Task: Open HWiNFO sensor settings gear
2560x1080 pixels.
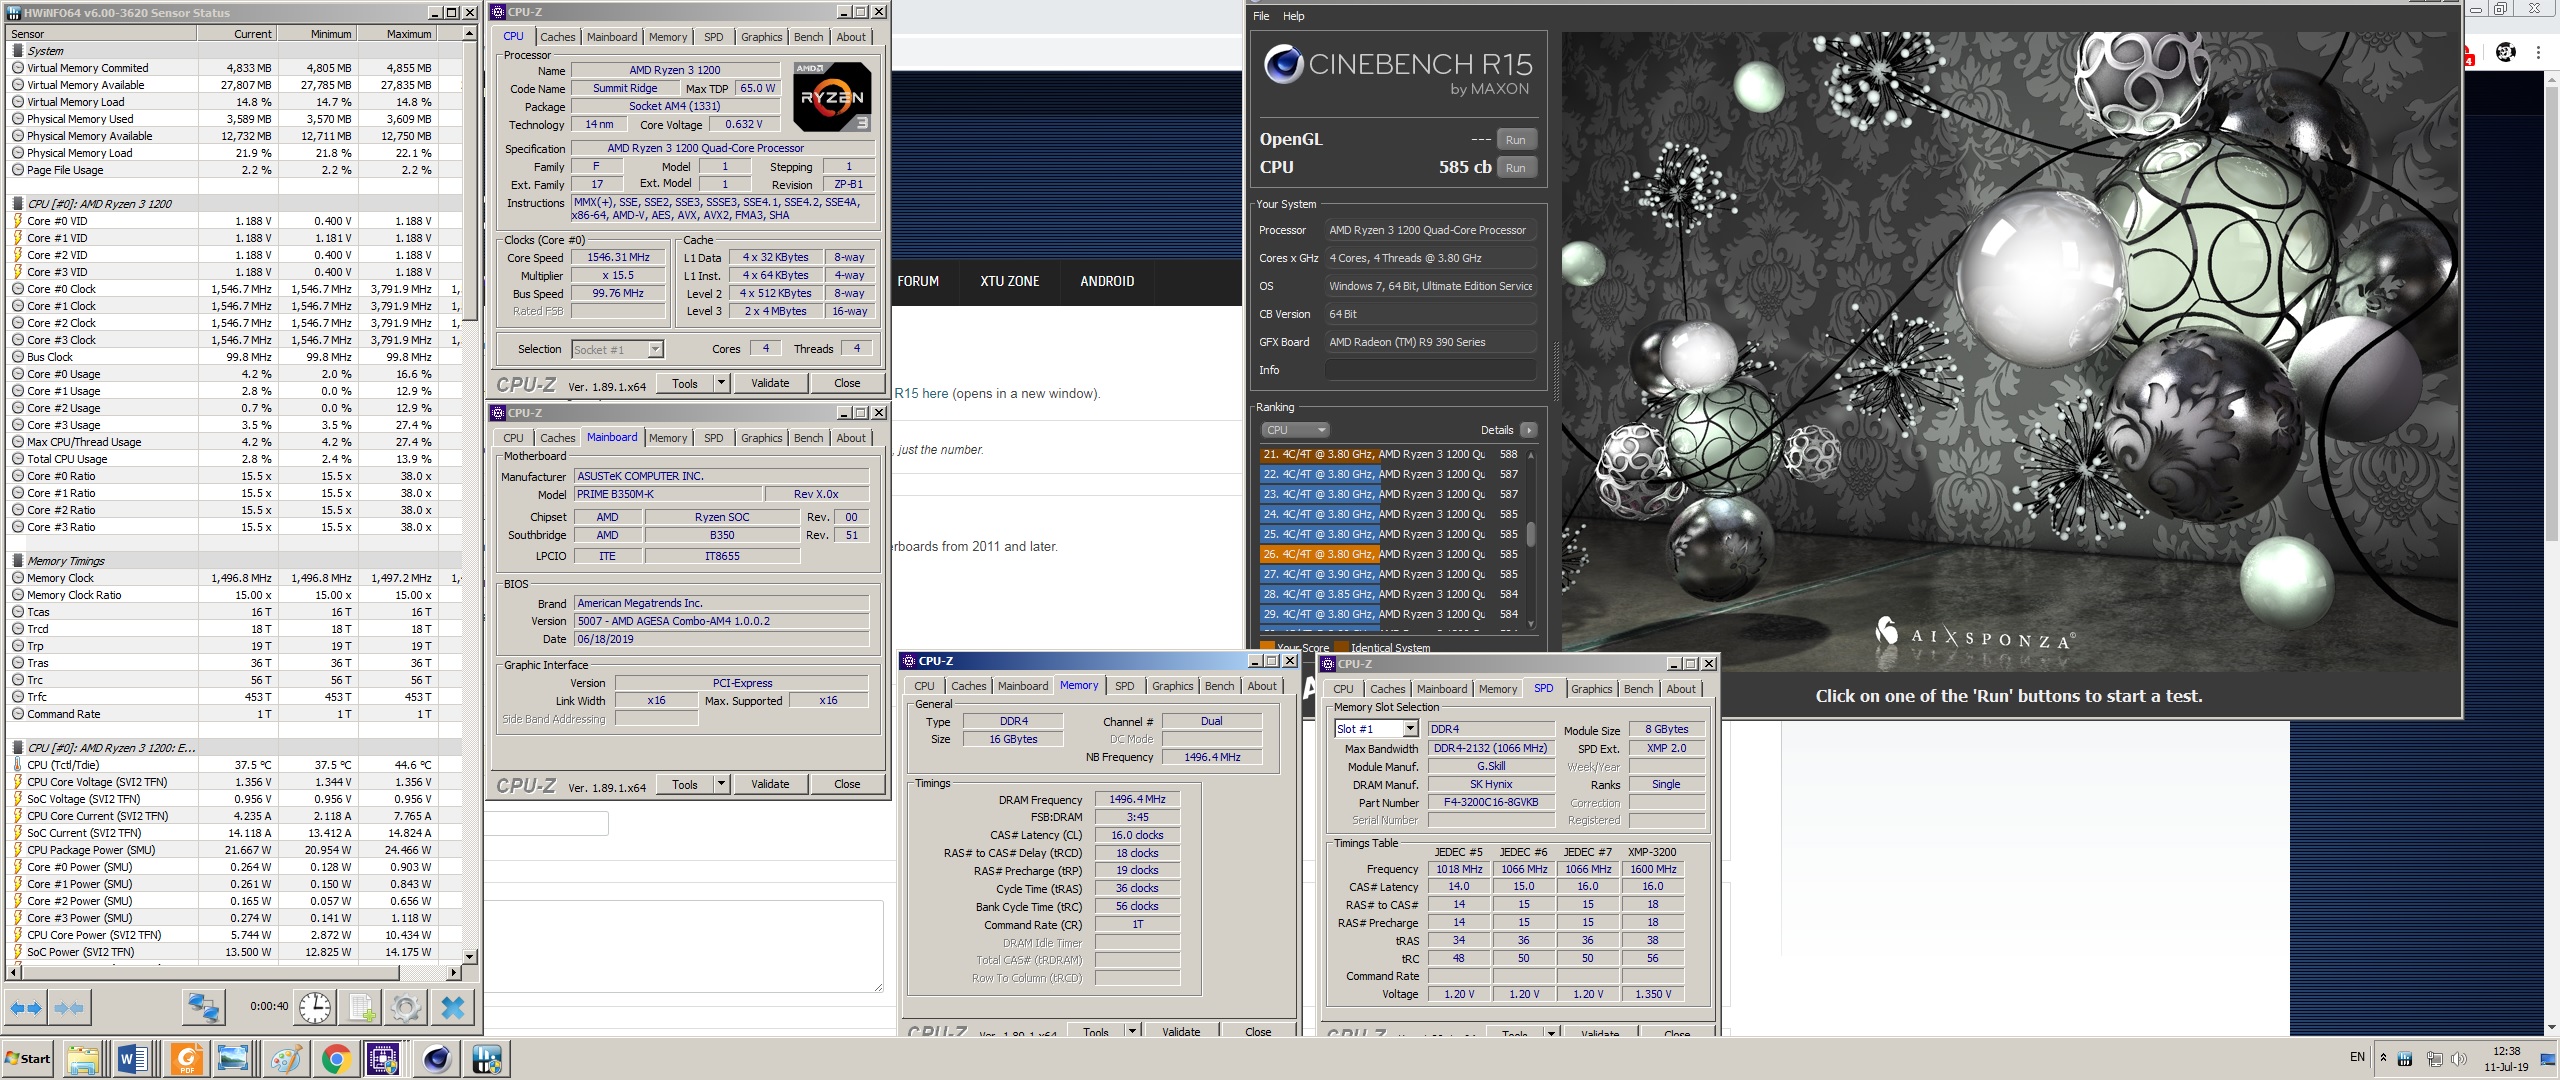Action: 406,1008
